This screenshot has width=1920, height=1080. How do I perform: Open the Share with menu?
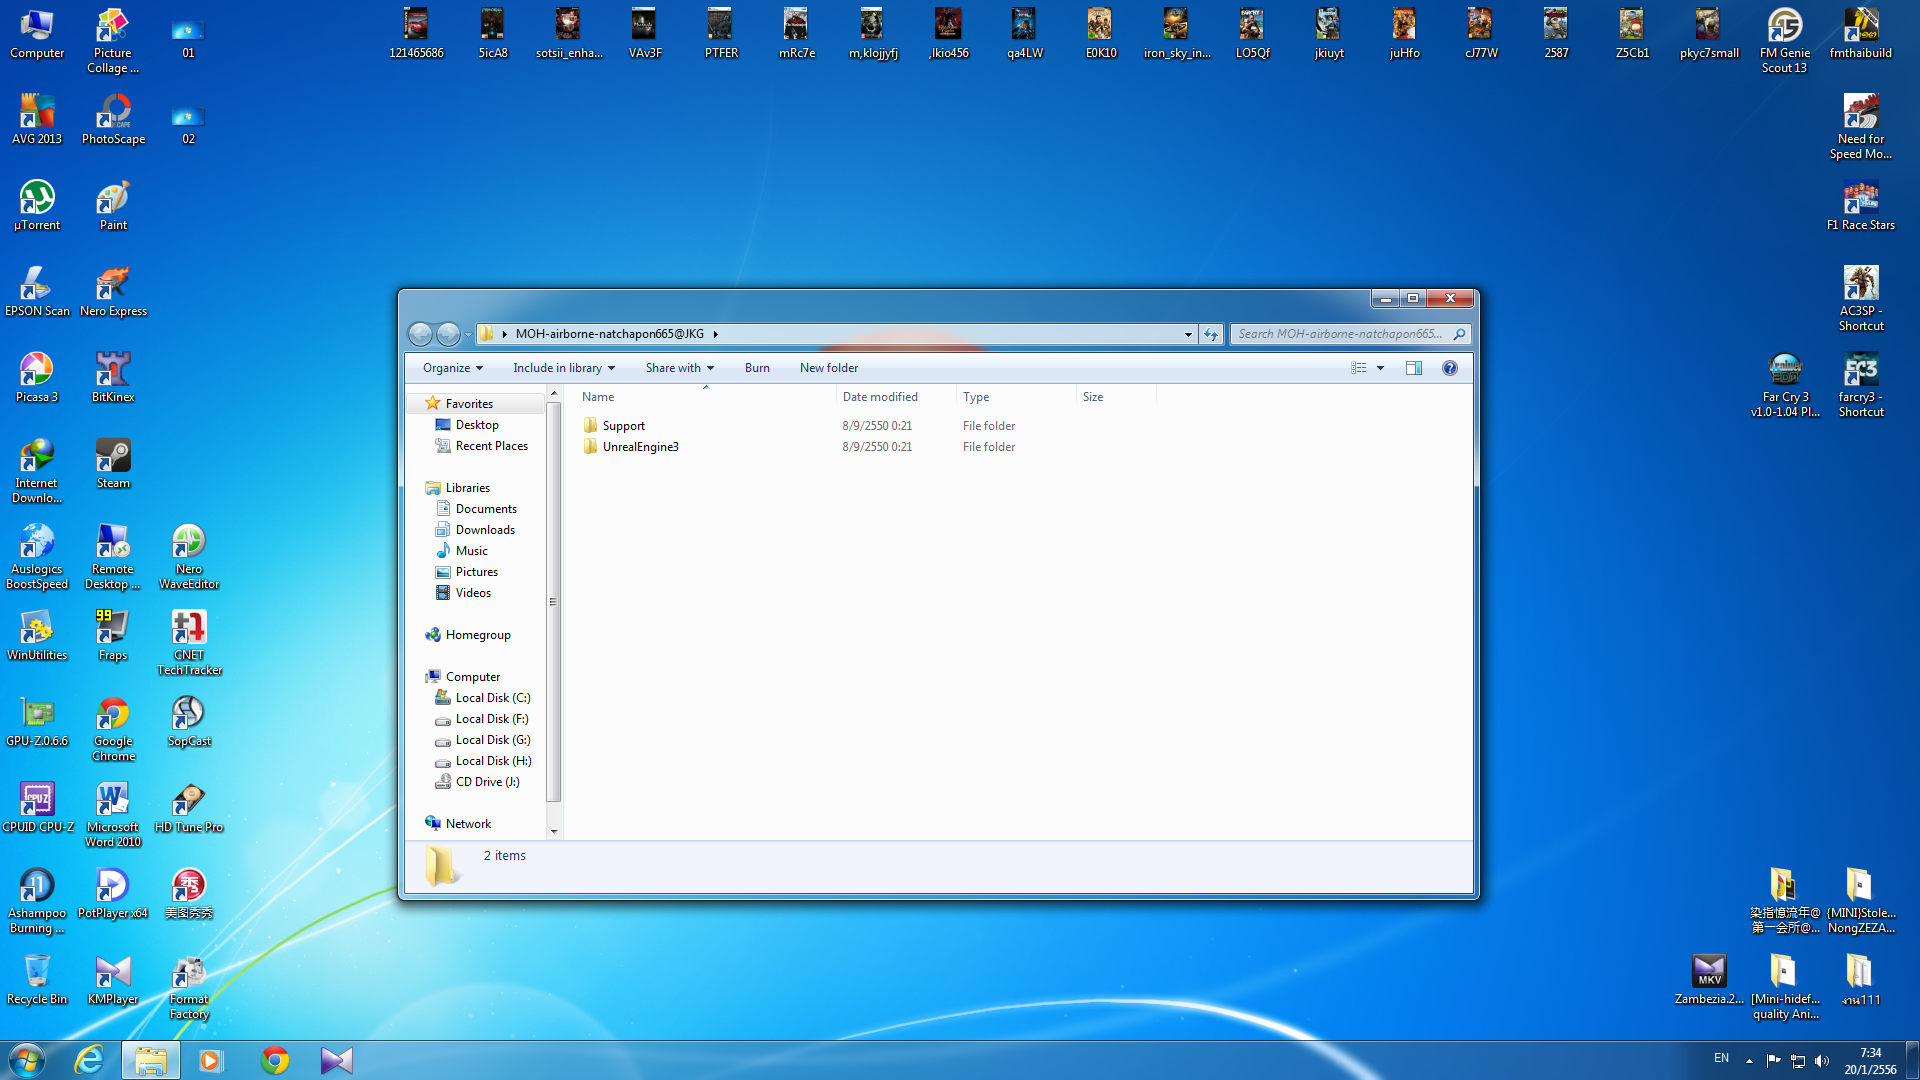tap(679, 368)
